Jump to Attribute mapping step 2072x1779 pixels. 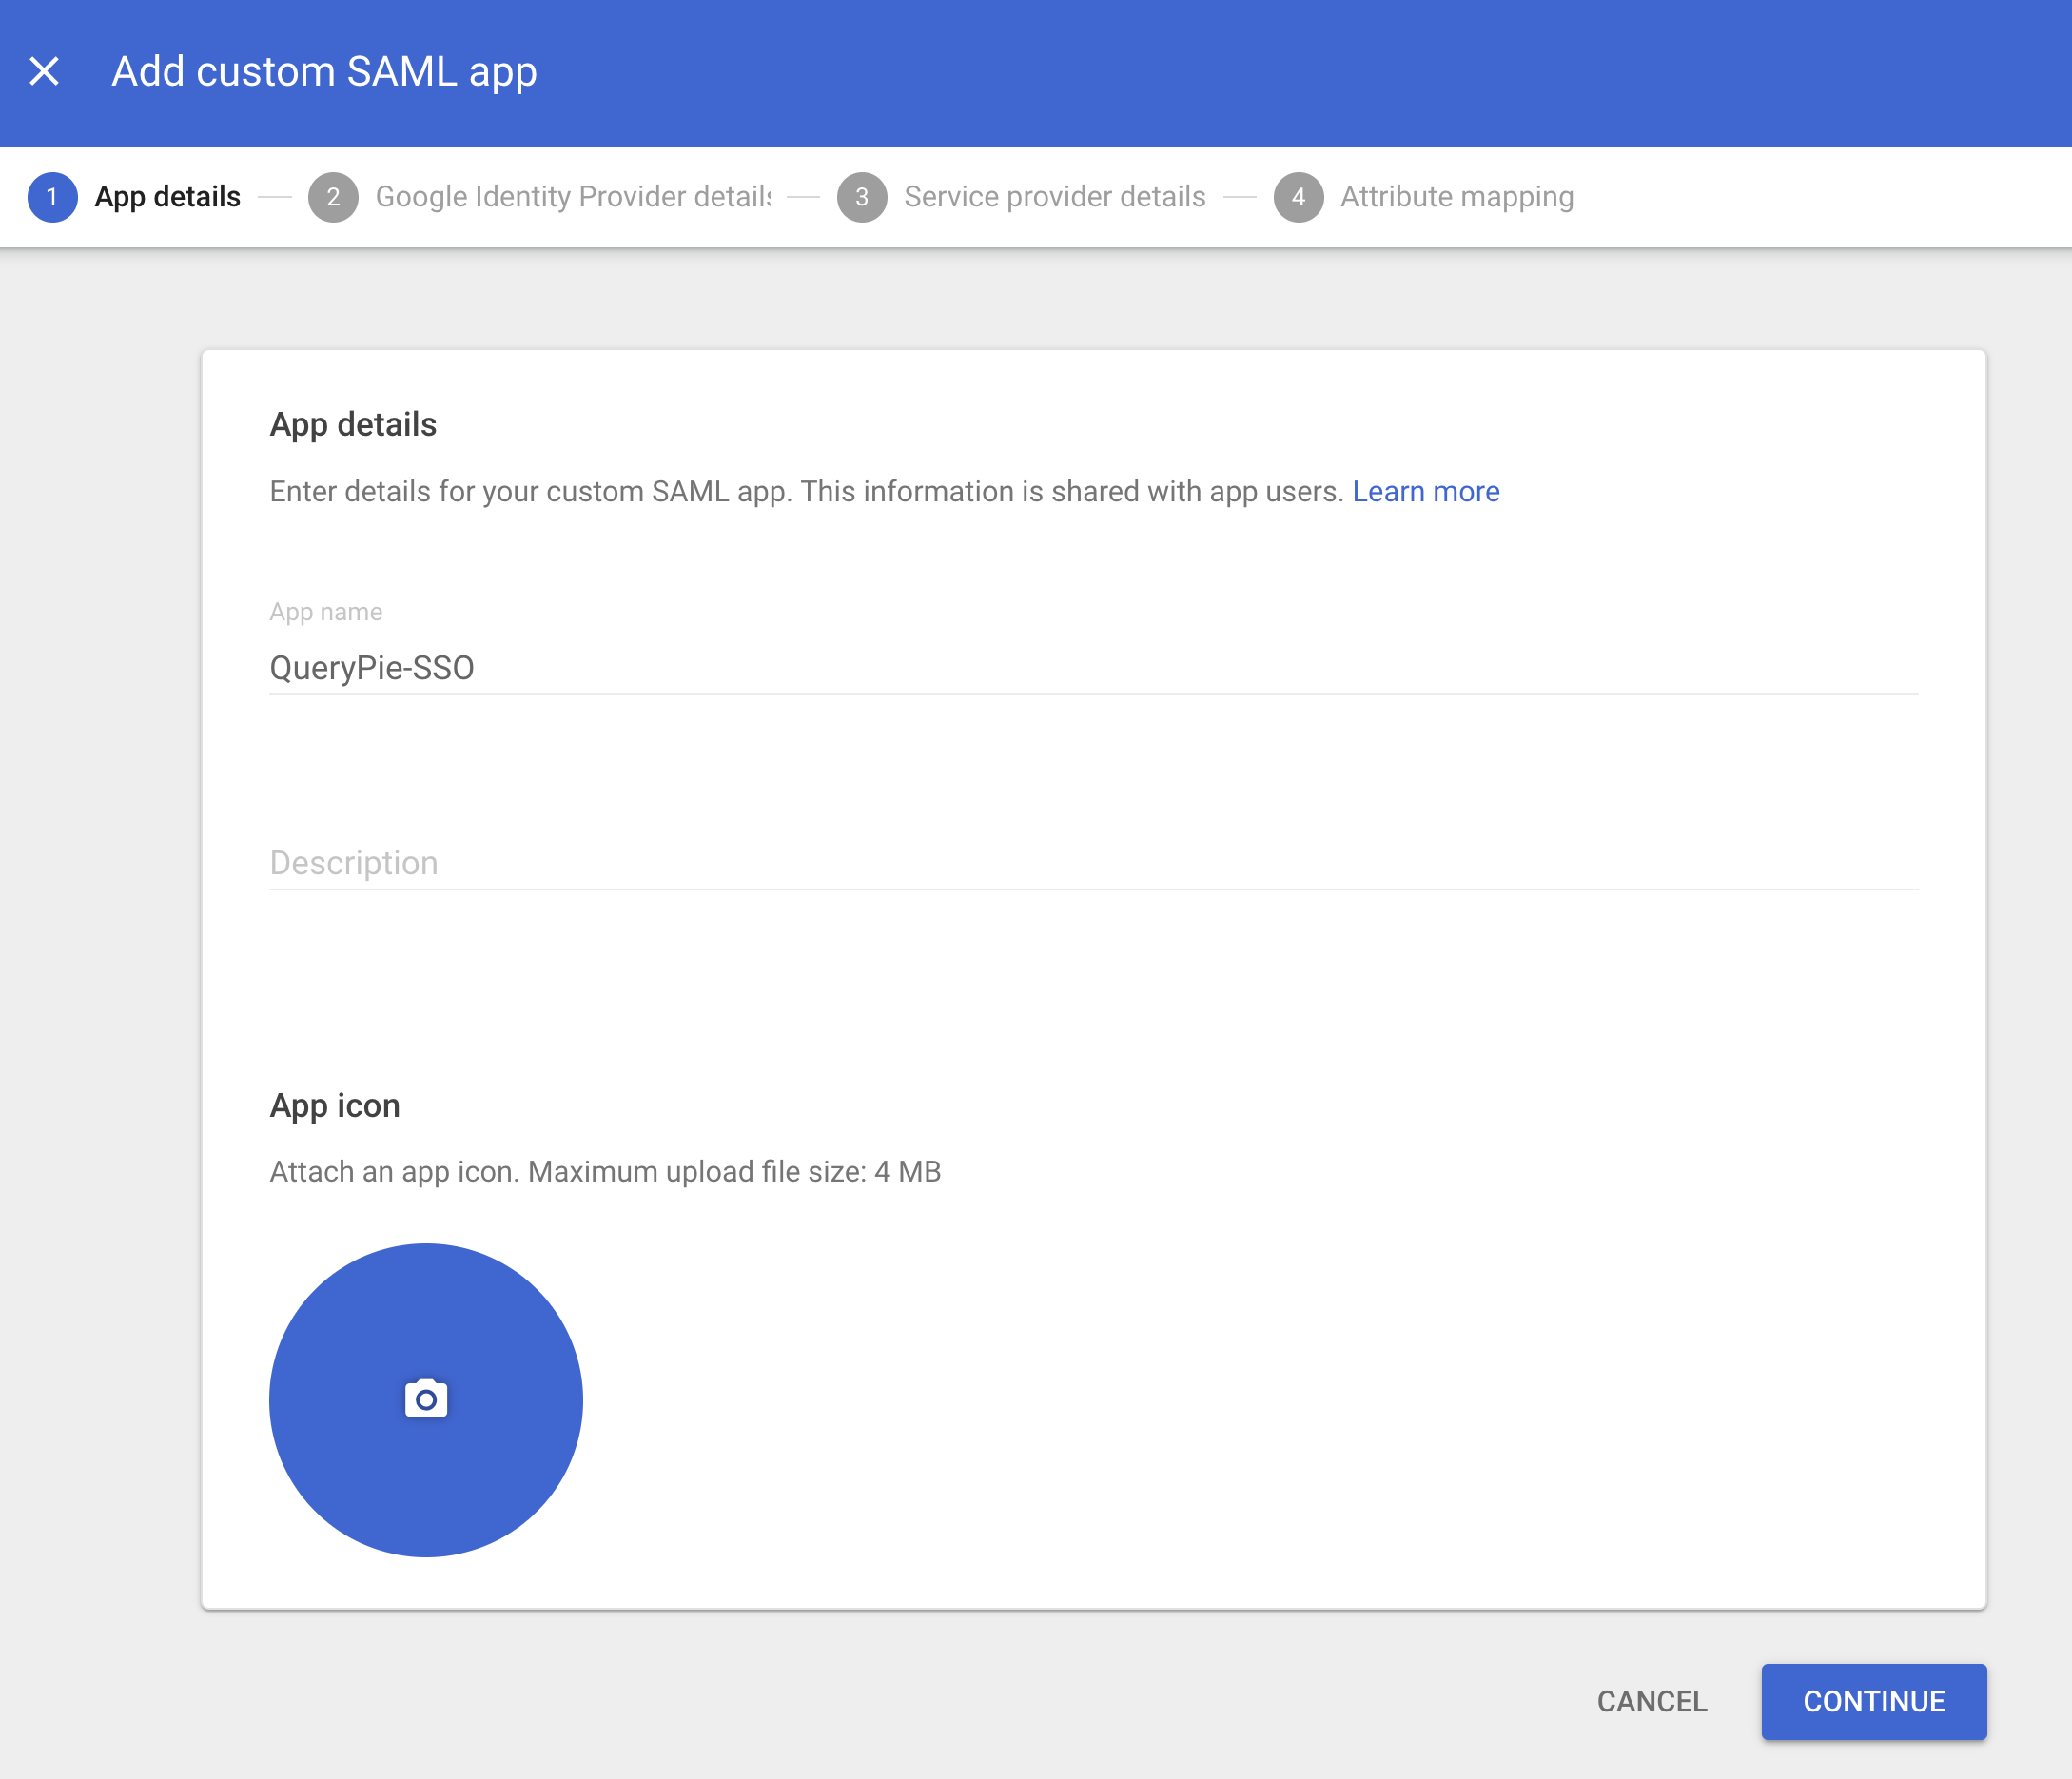[x=1424, y=197]
